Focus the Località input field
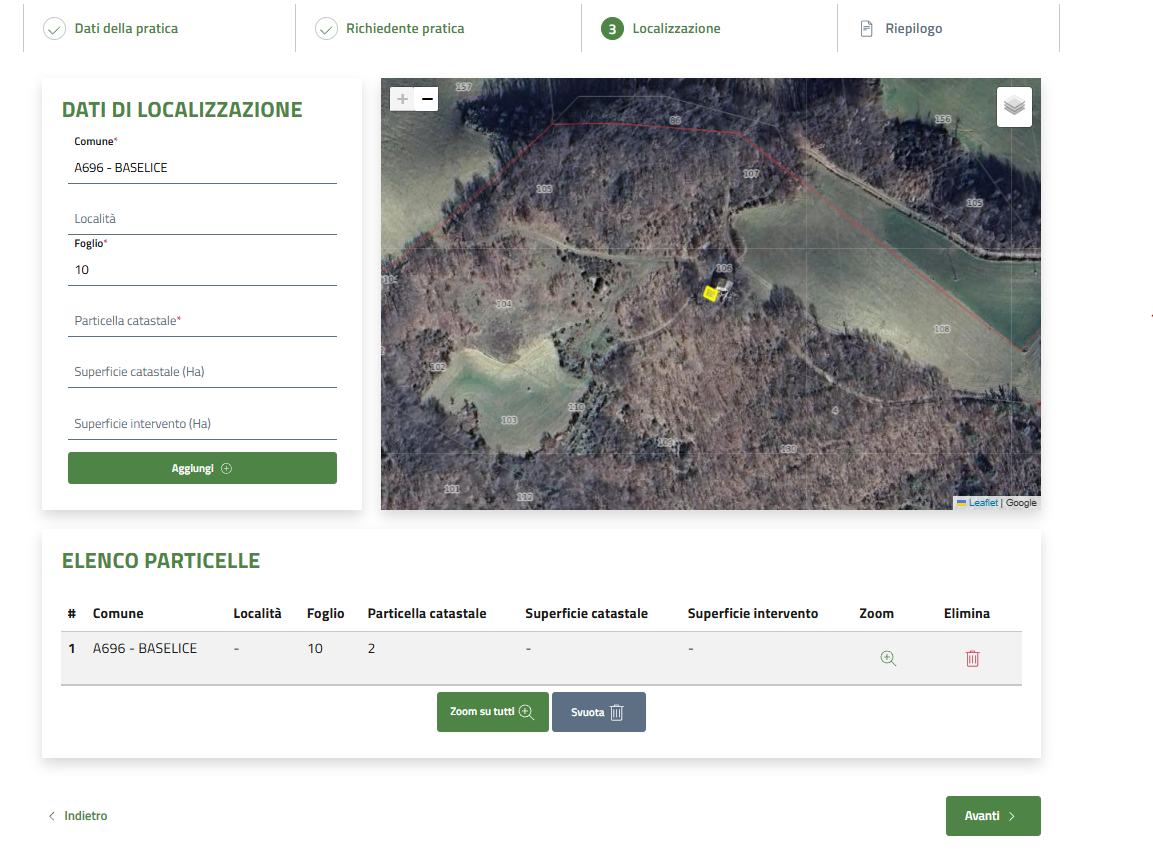 [202, 218]
